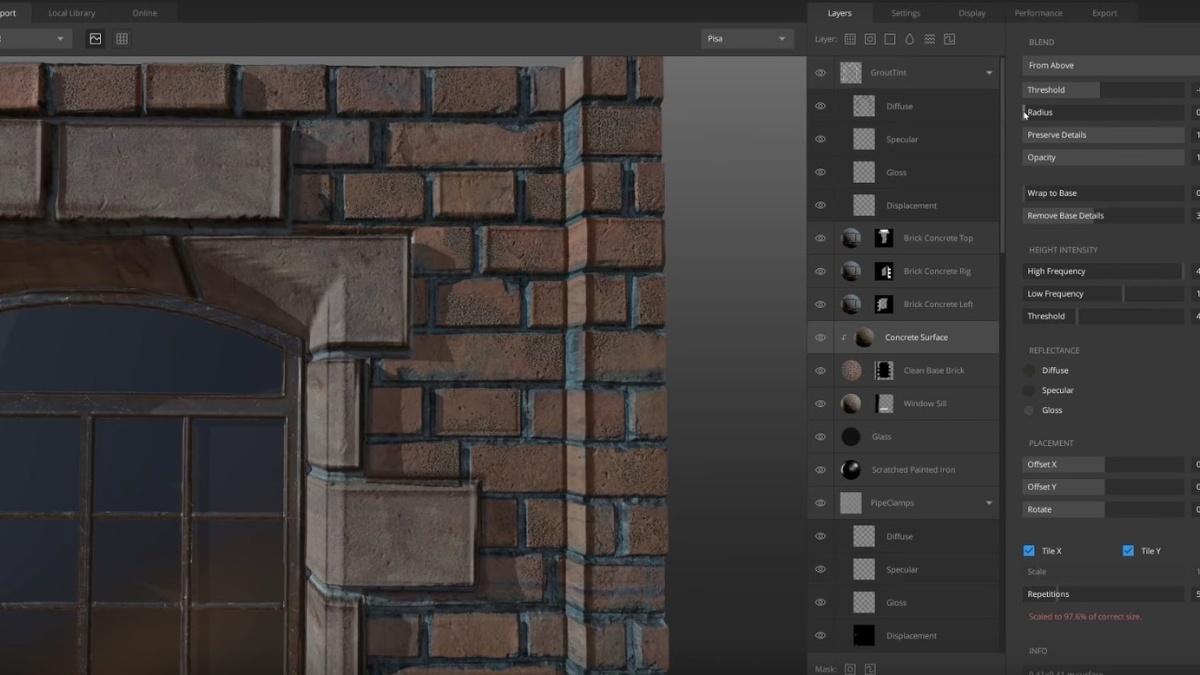Open the Layers tab
Screen dimensions: 1200x675
839,13
